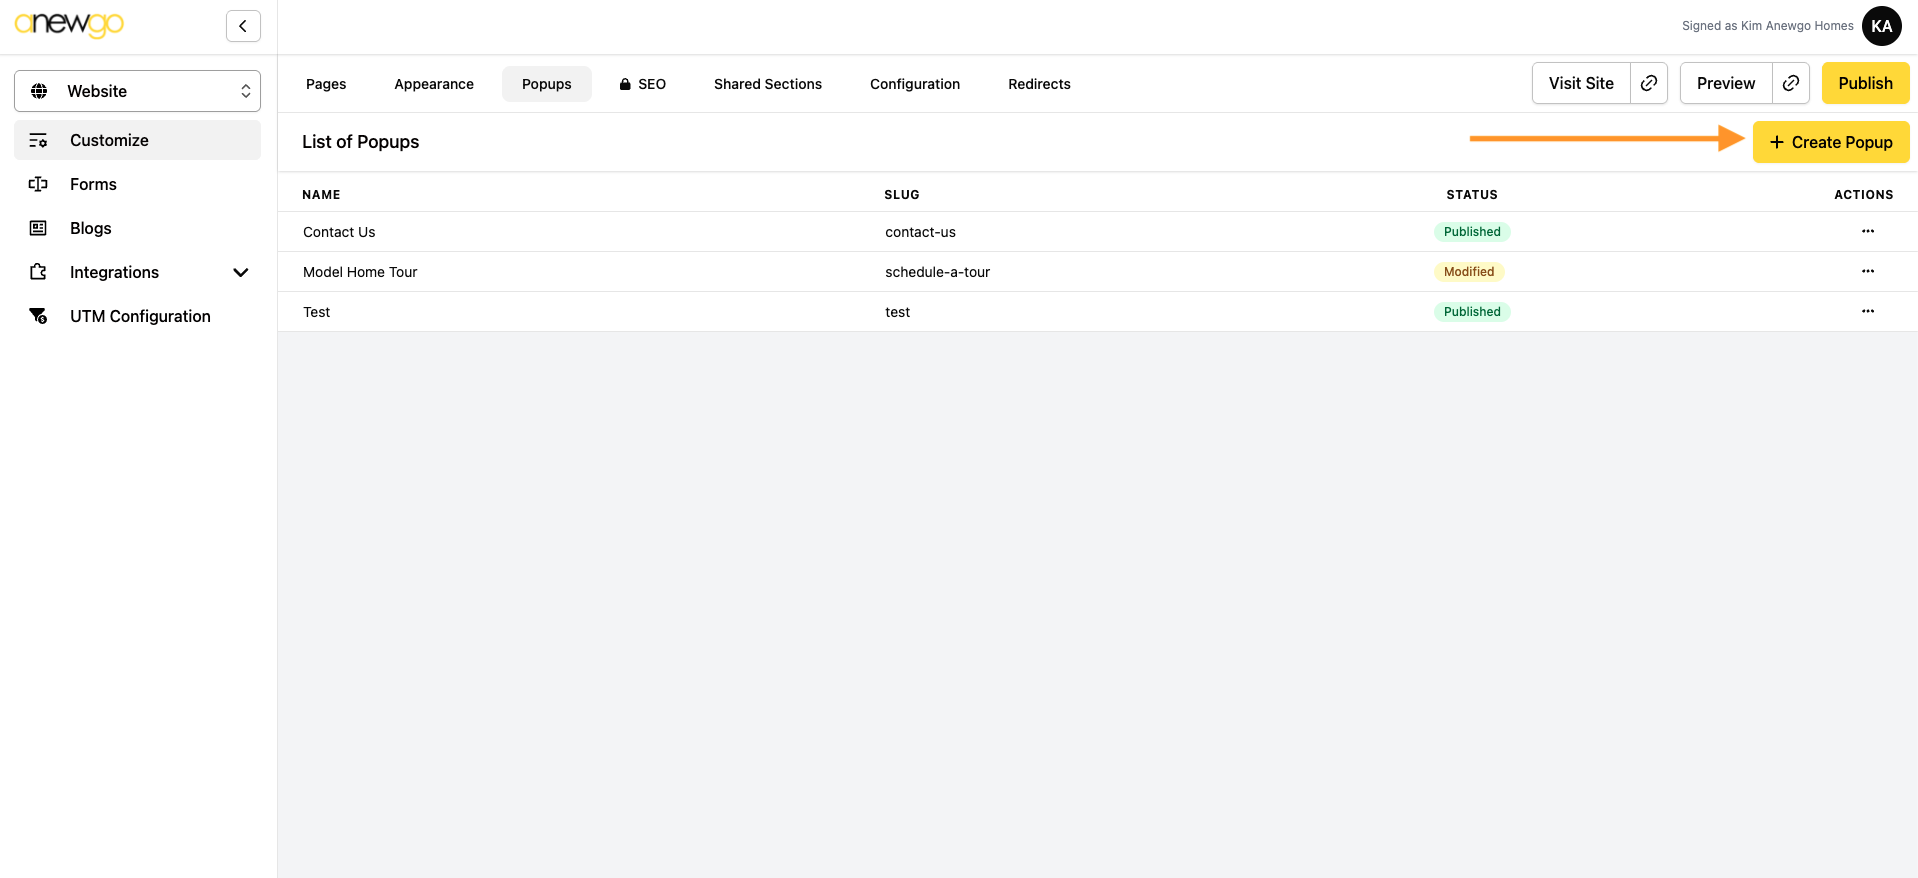Go to the Shared Sections tab
The height and width of the screenshot is (878, 1918).
pos(767,84)
